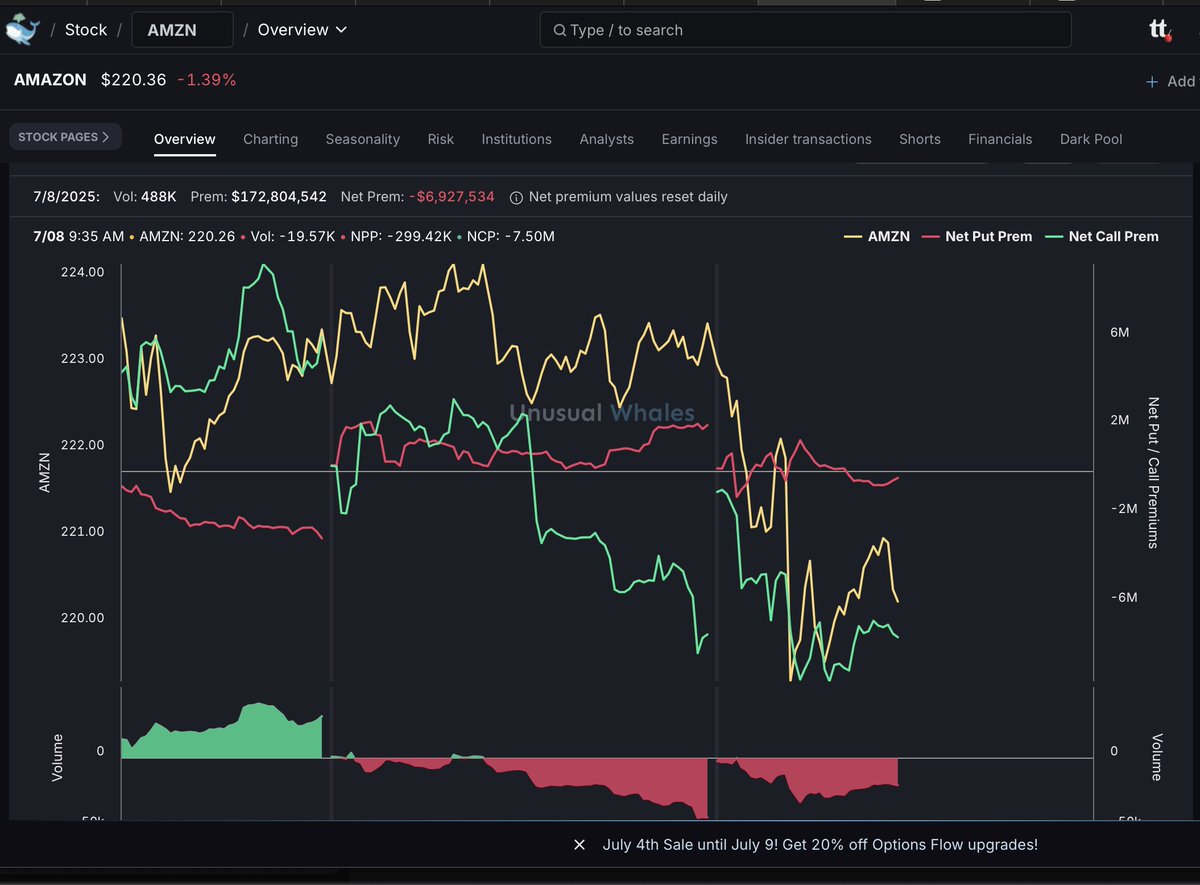Viewport: 1200px width, 885px height.
Task: Focus the Type / to search box
Action: click(x=805, y=30)
